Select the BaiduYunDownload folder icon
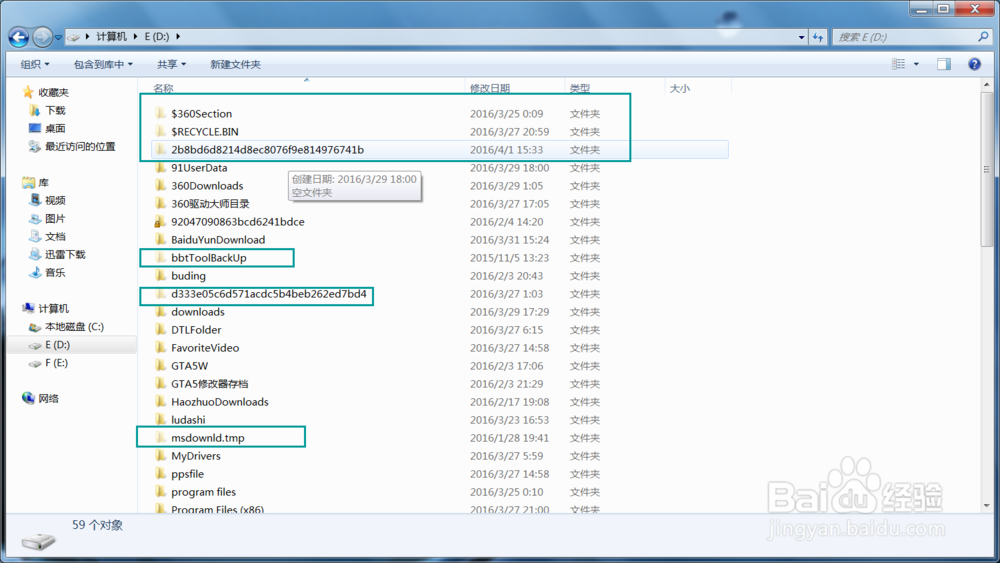1000x563 pixels. coord(161,240)
